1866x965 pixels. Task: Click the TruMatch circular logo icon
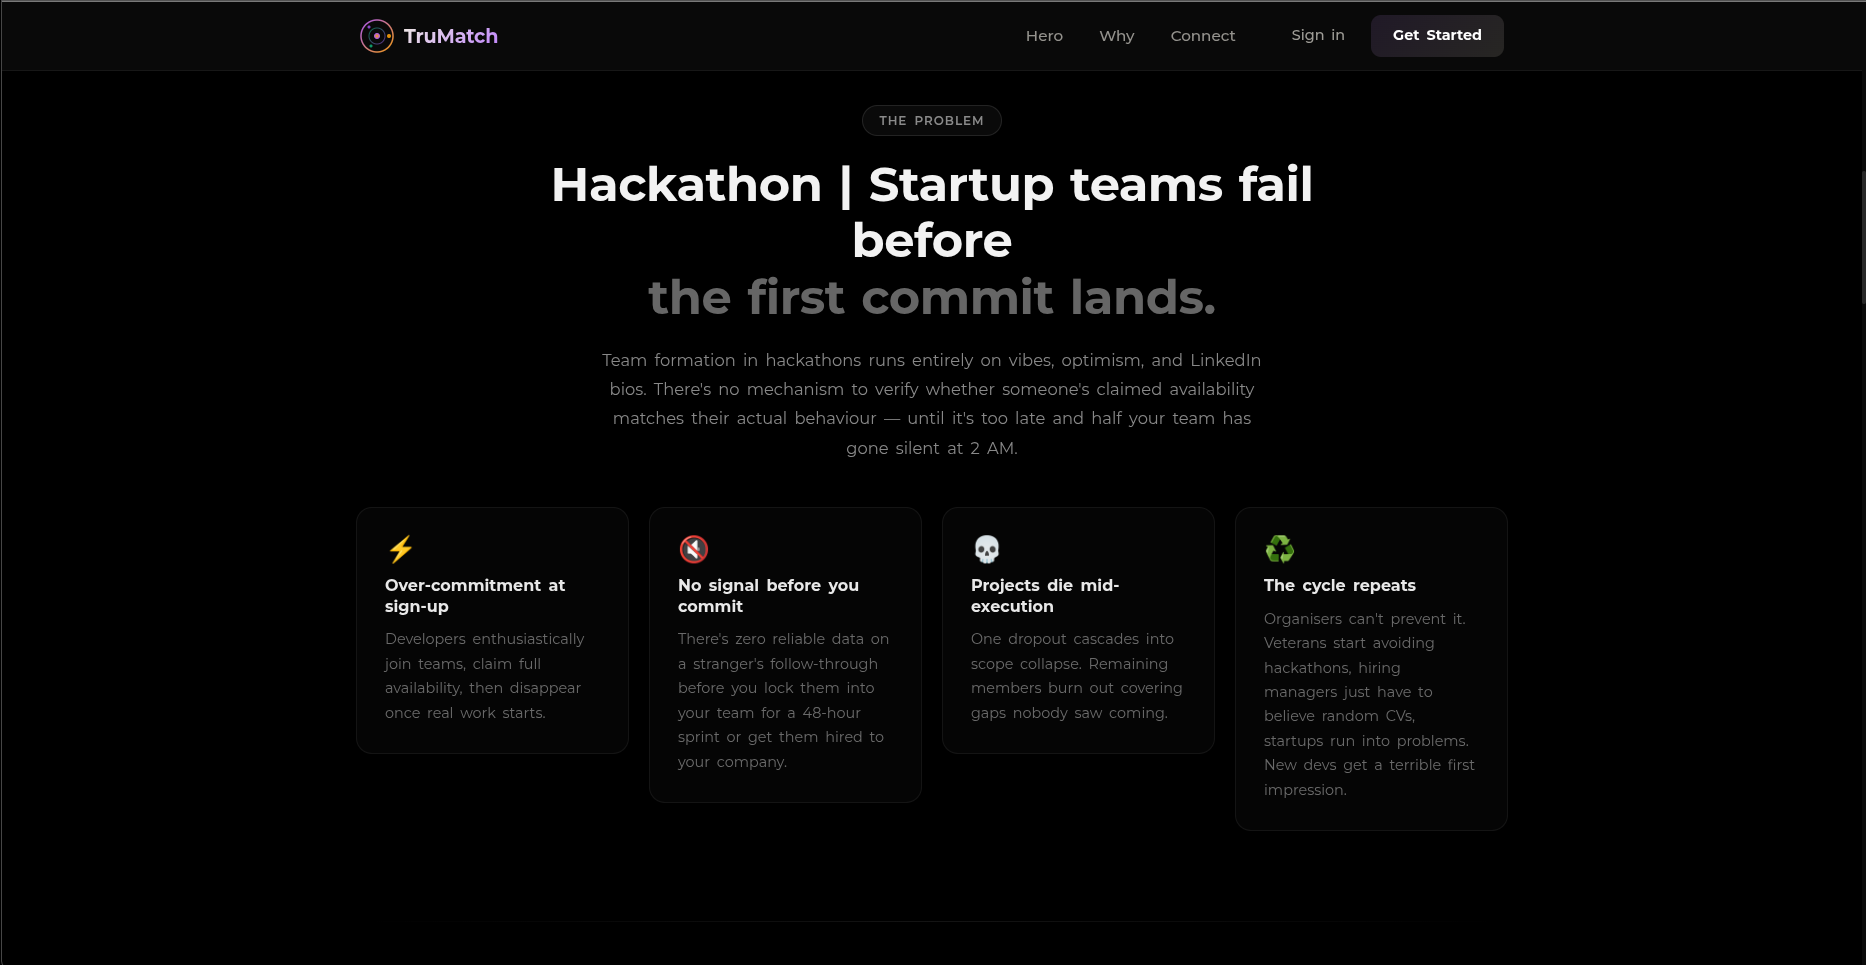[377, 36]
